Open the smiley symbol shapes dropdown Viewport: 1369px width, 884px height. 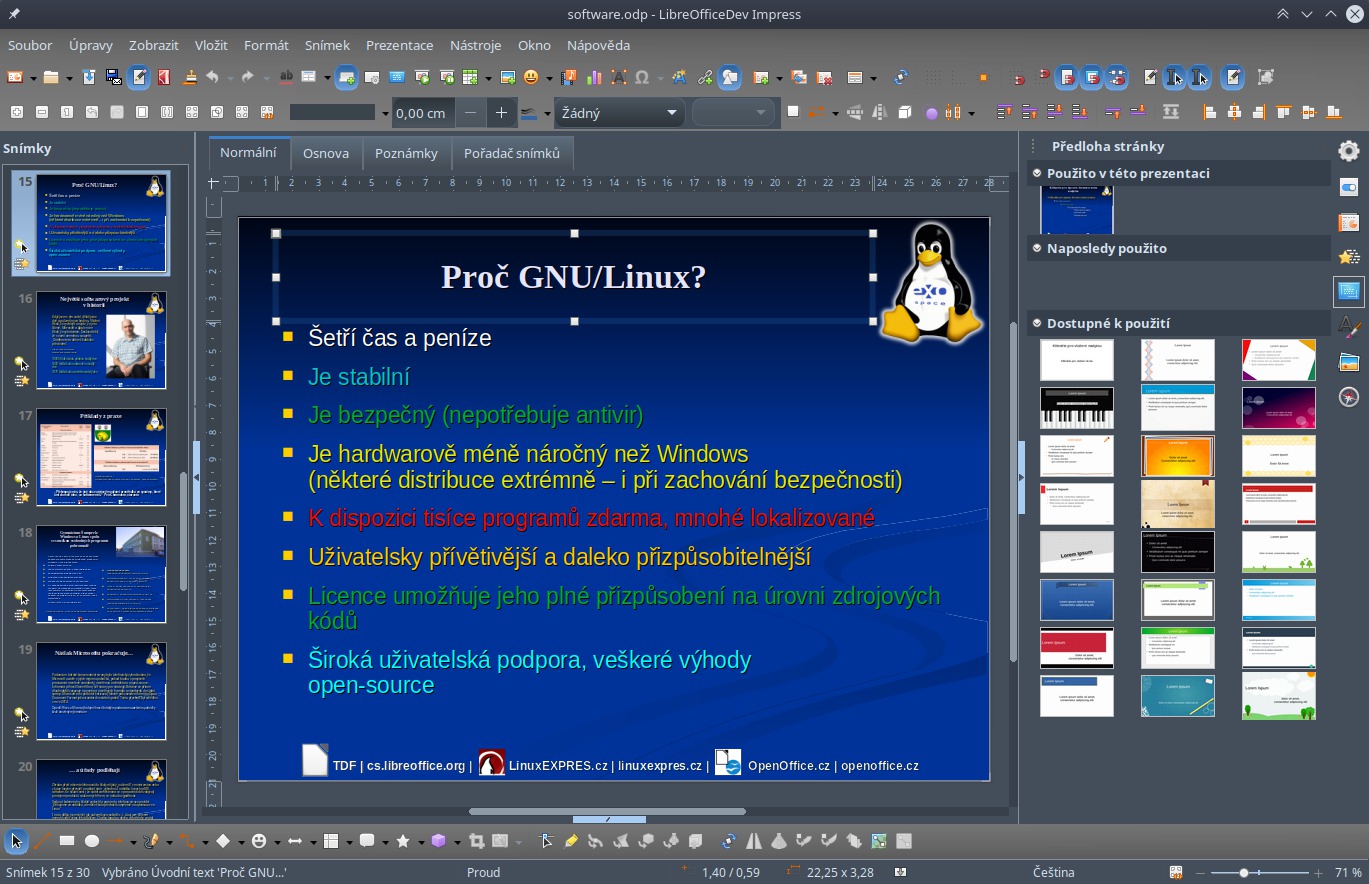(277, 842)
